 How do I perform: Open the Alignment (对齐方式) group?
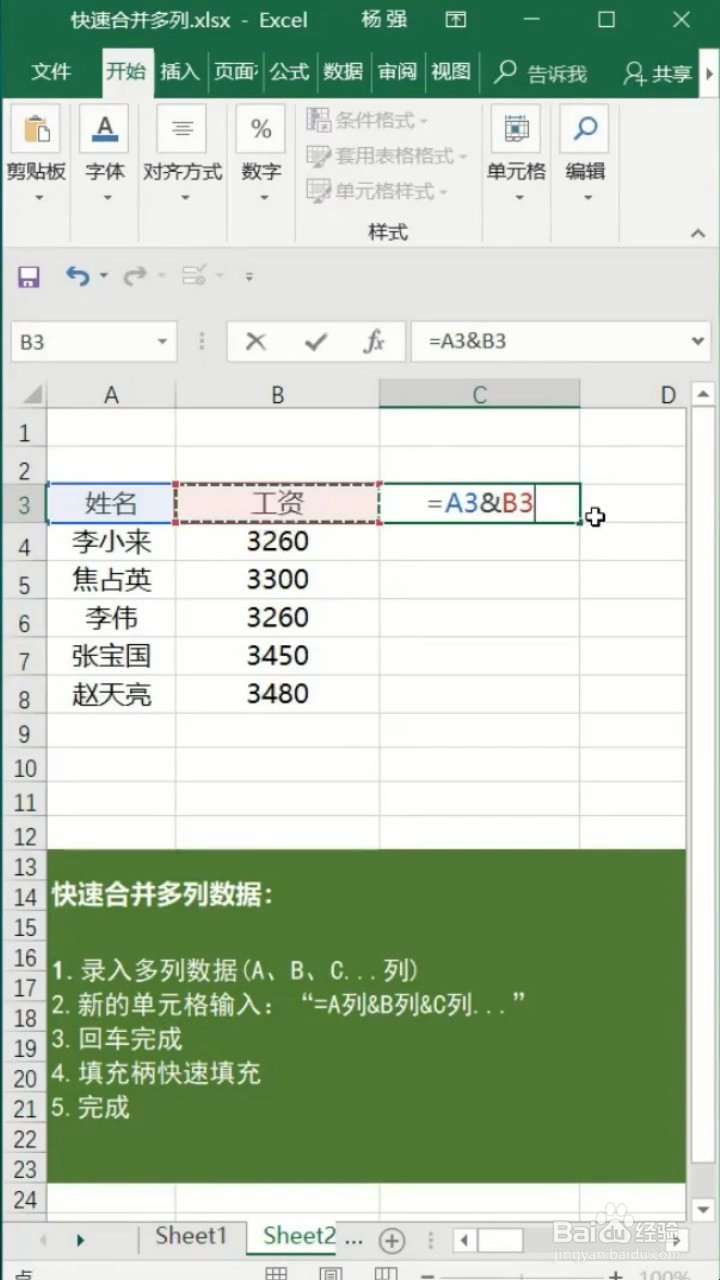tap(183, 155)
